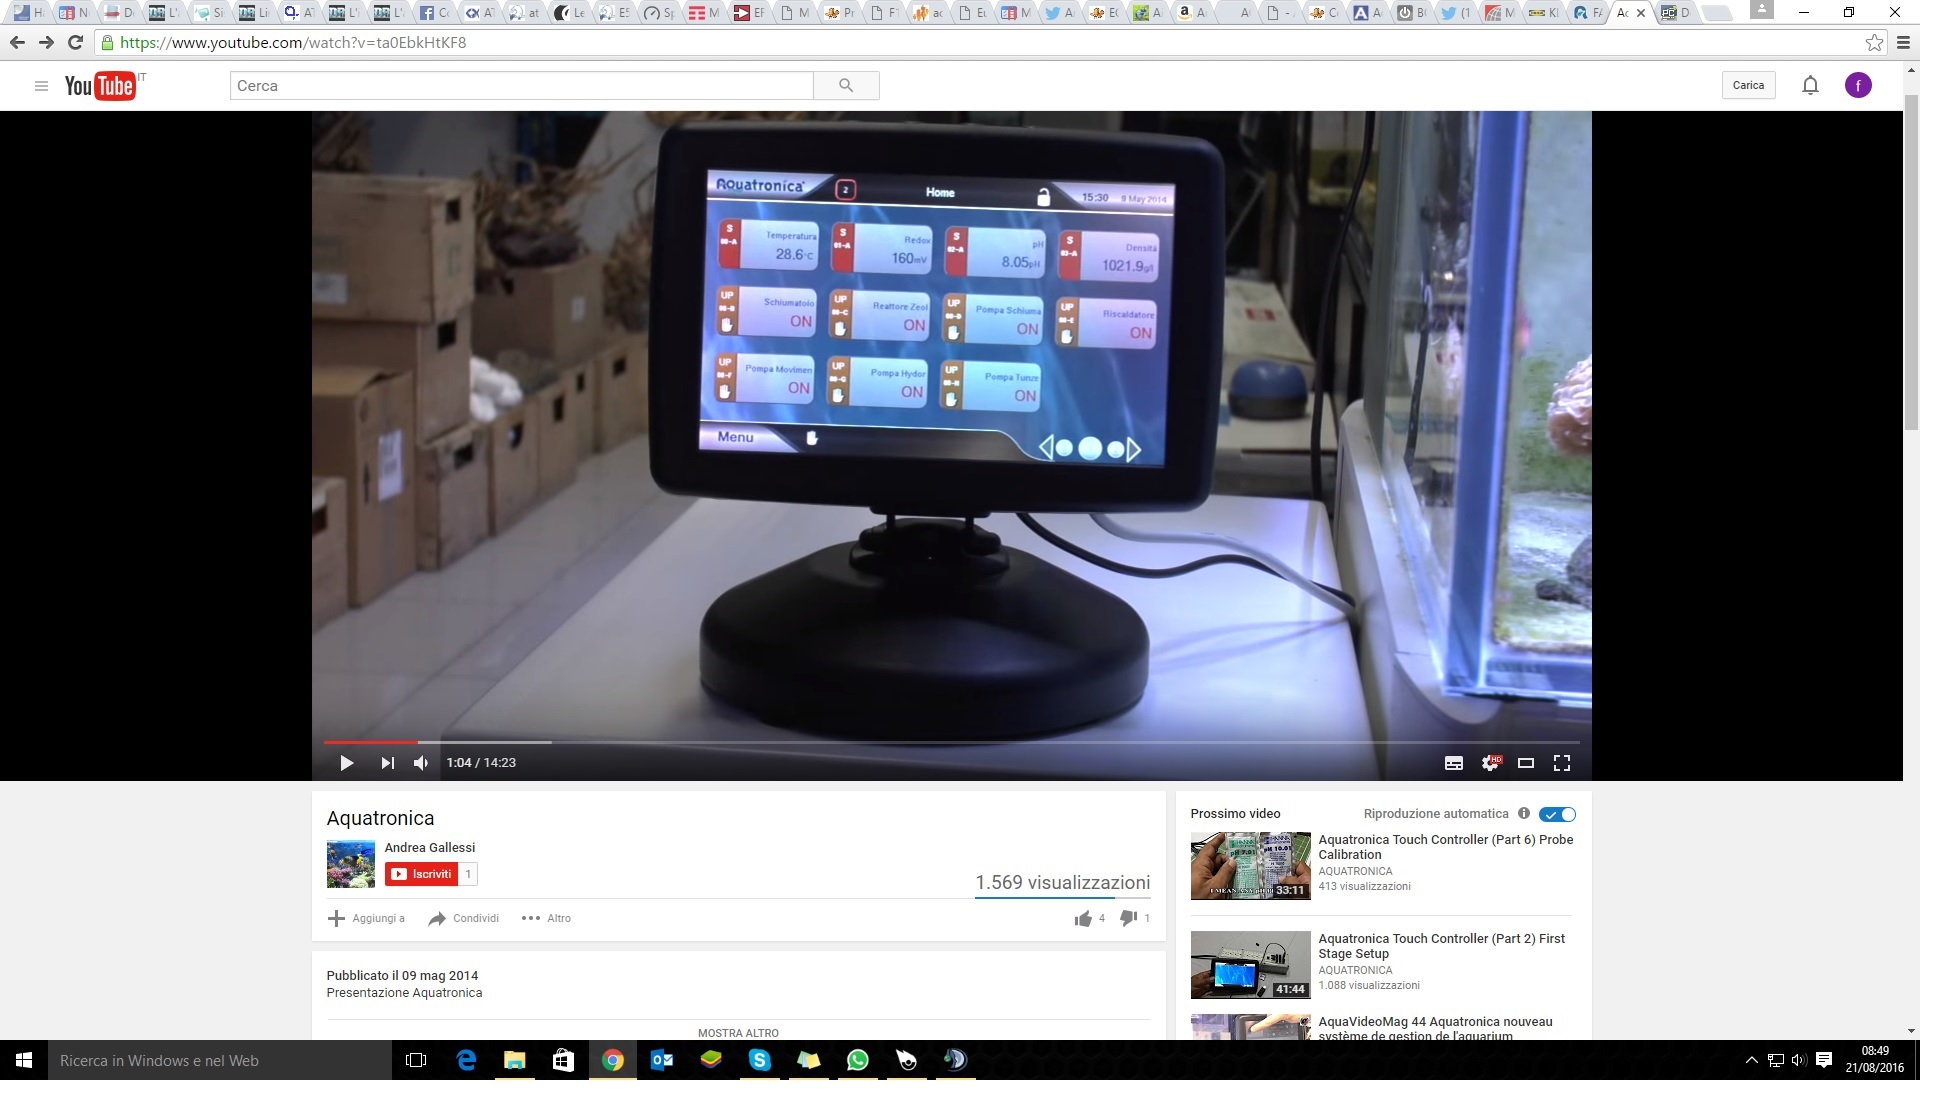Click Condividi to share the video
Screen dimensions: 1936x1104
(x=463, y=918)
